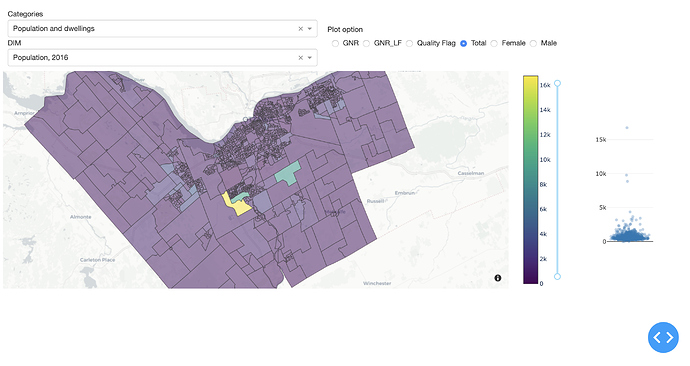Click the yellow highlighted map region
Screen dimensions: 690x366
click(235, 206)
